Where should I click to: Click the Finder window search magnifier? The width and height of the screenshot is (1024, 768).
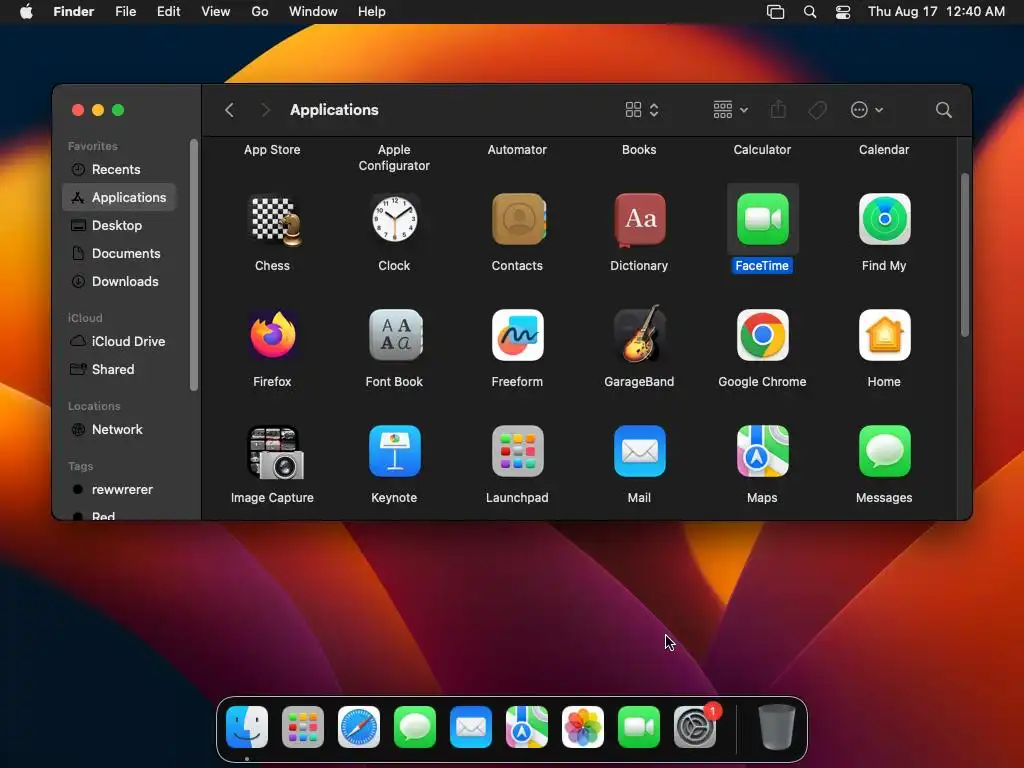tap(944, 110)
